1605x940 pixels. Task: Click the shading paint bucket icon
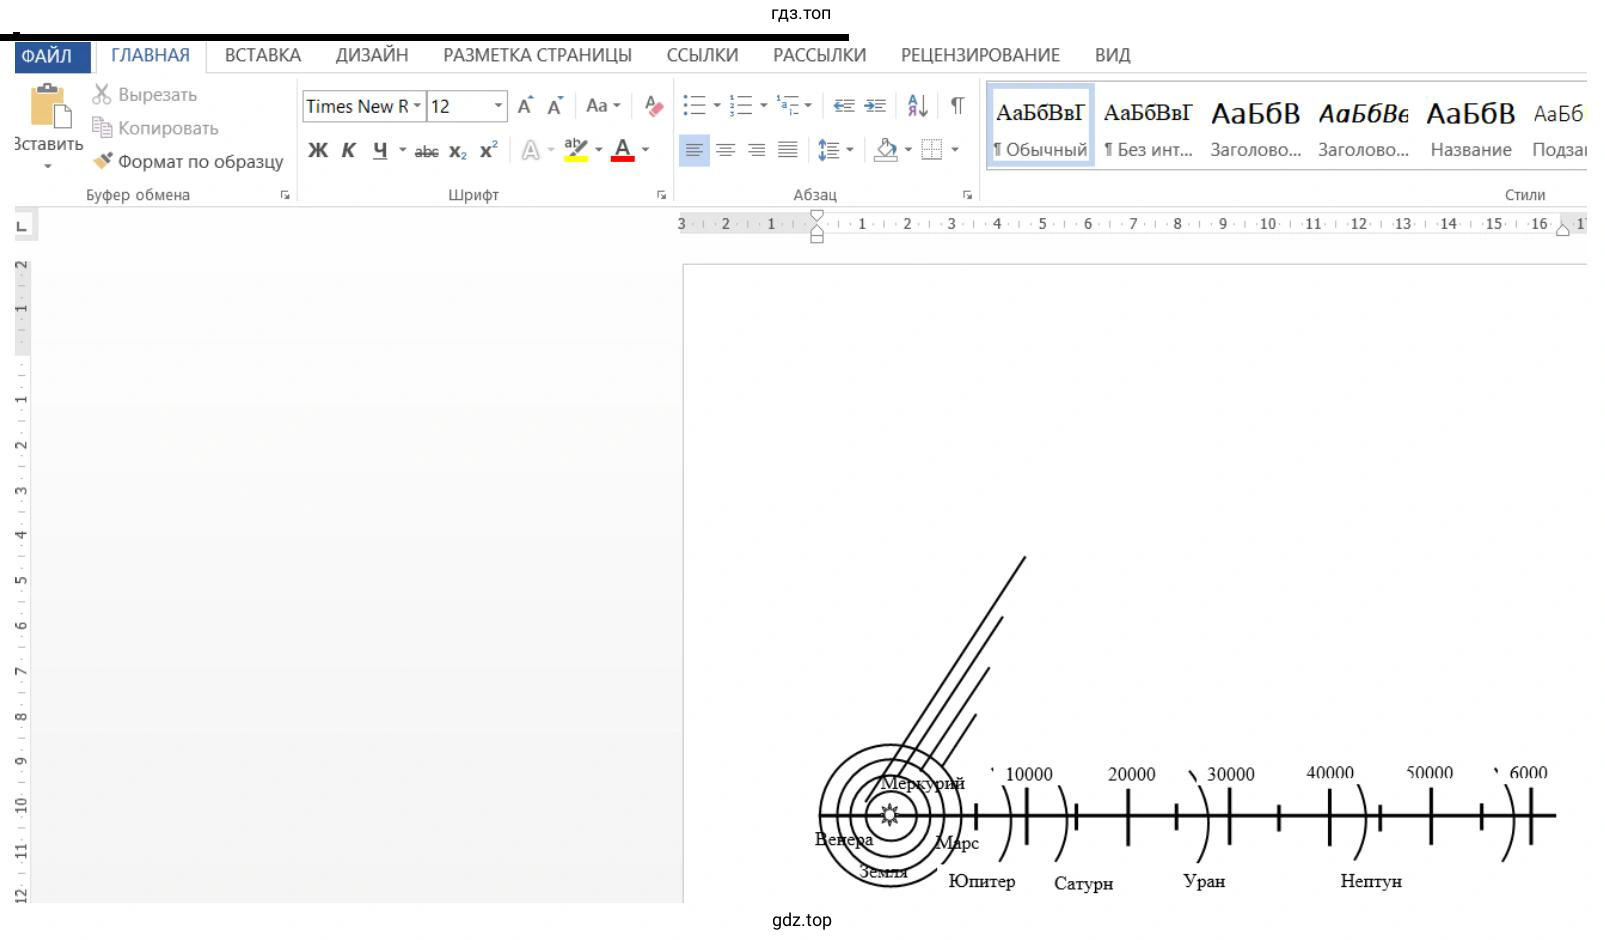pyautogui.click(x=886, y=150)
